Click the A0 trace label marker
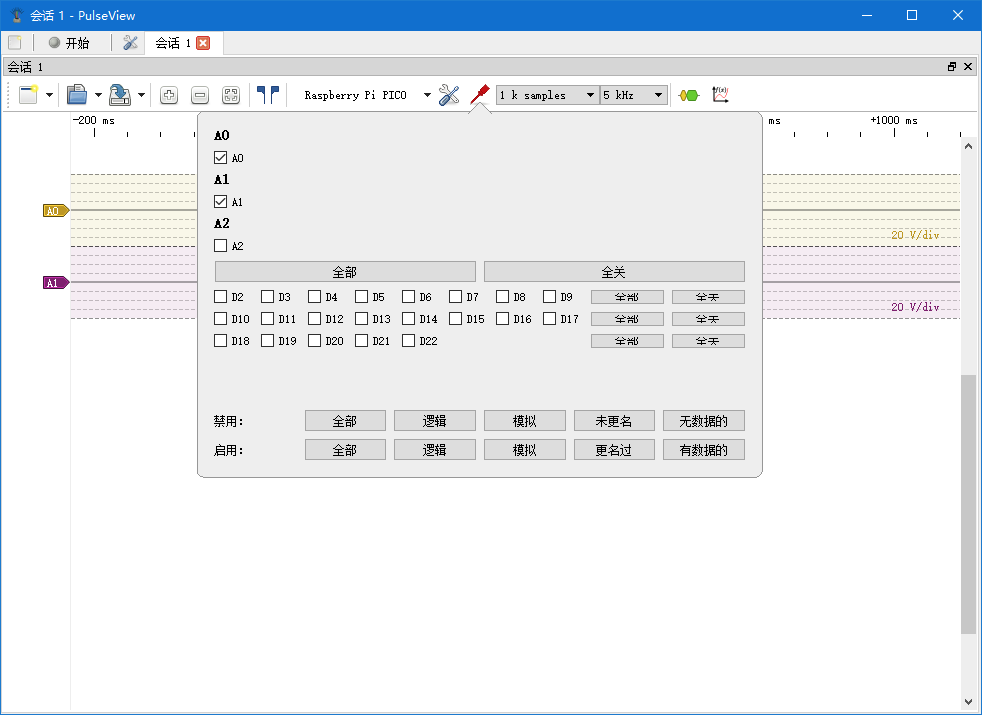 pyautogui.click(x=53, y=211)
